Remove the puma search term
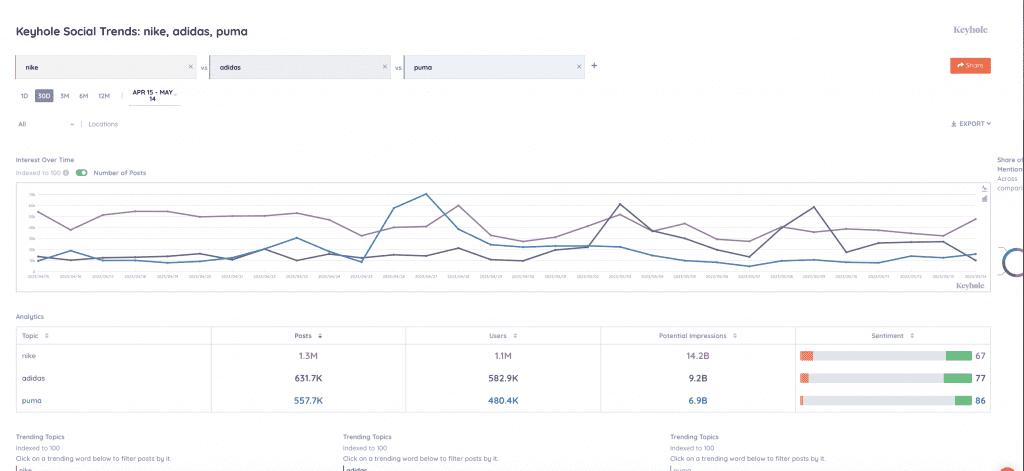Viewport: 1024px width, 471px height. [579, 67]
